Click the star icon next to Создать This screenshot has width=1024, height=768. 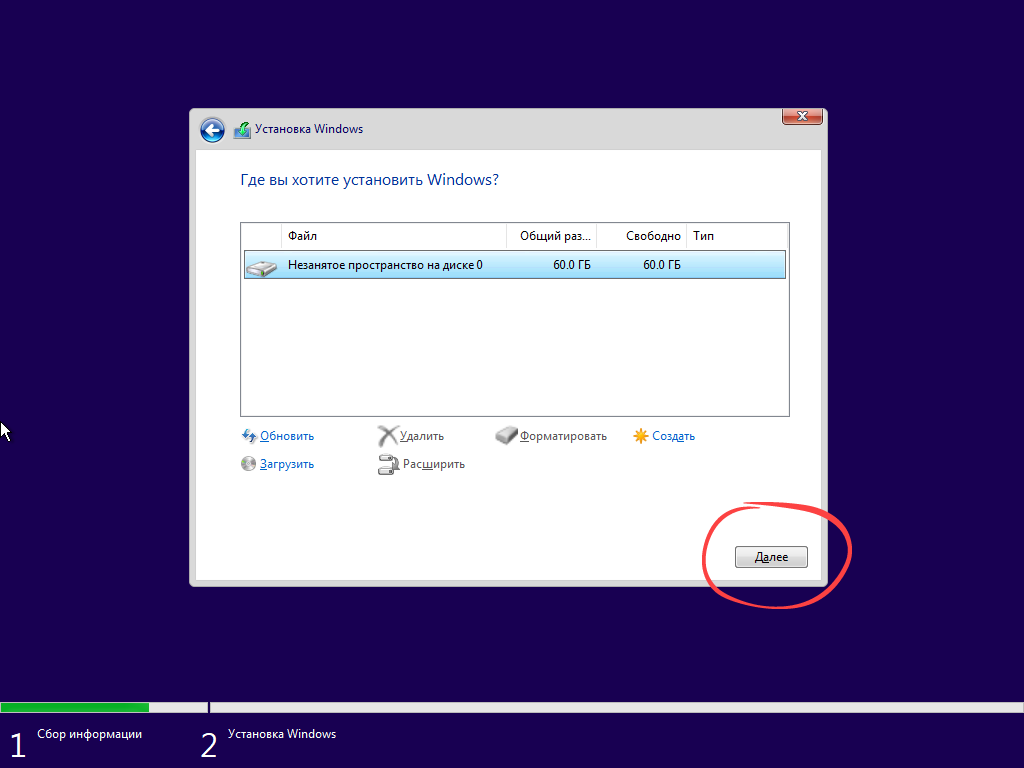click(x=640, y=435)
